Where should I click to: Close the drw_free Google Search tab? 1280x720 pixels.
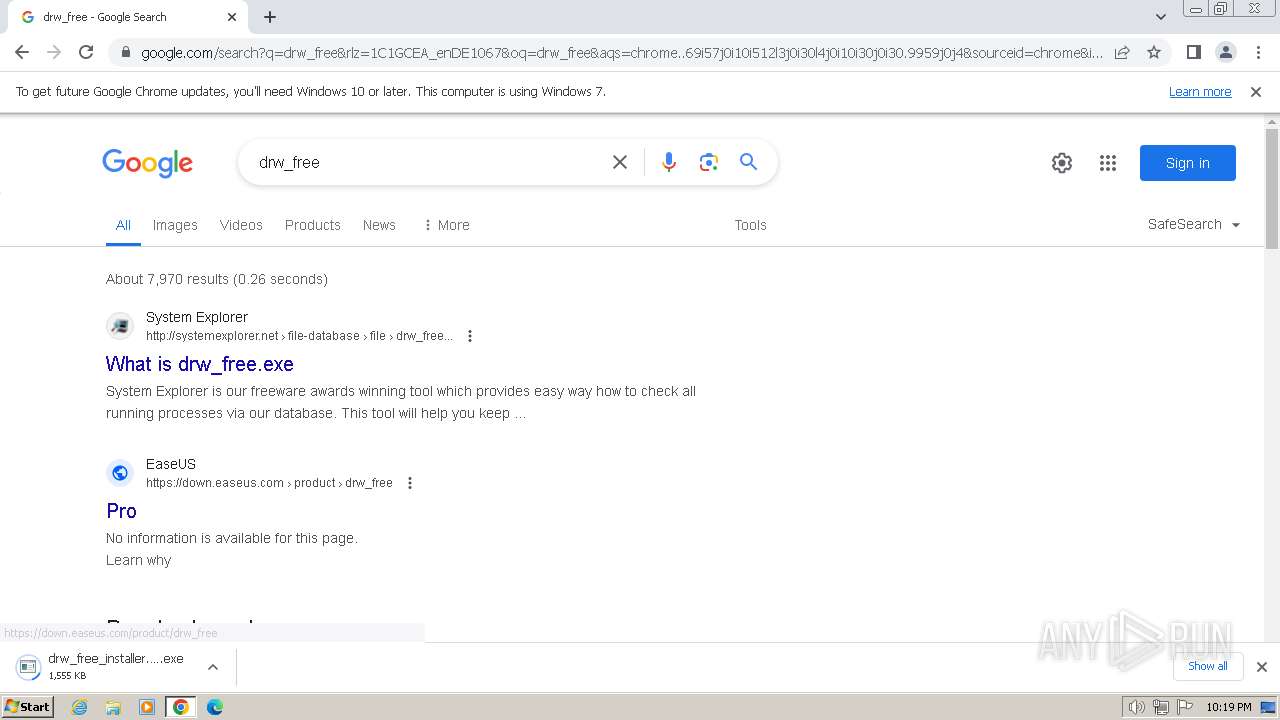pyautogui.click(x=232, y=17)
